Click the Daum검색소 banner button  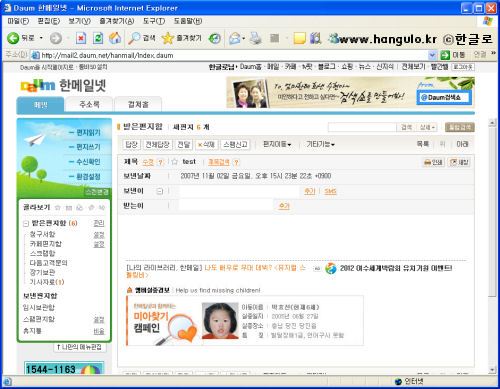(x=444, y=97)
